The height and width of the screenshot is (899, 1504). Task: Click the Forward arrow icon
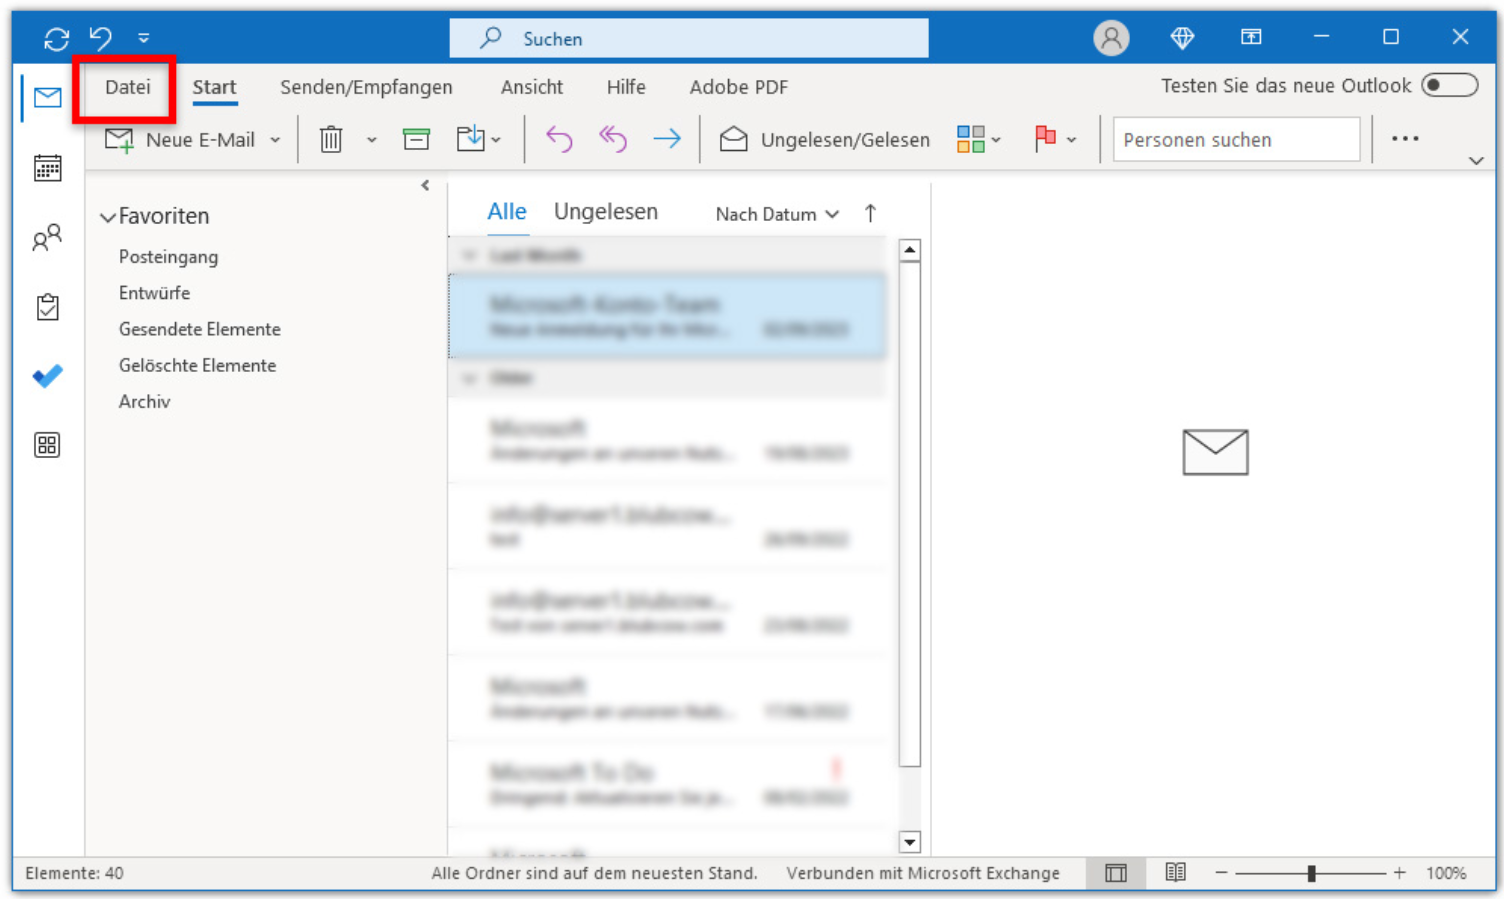tap(666, 139)
